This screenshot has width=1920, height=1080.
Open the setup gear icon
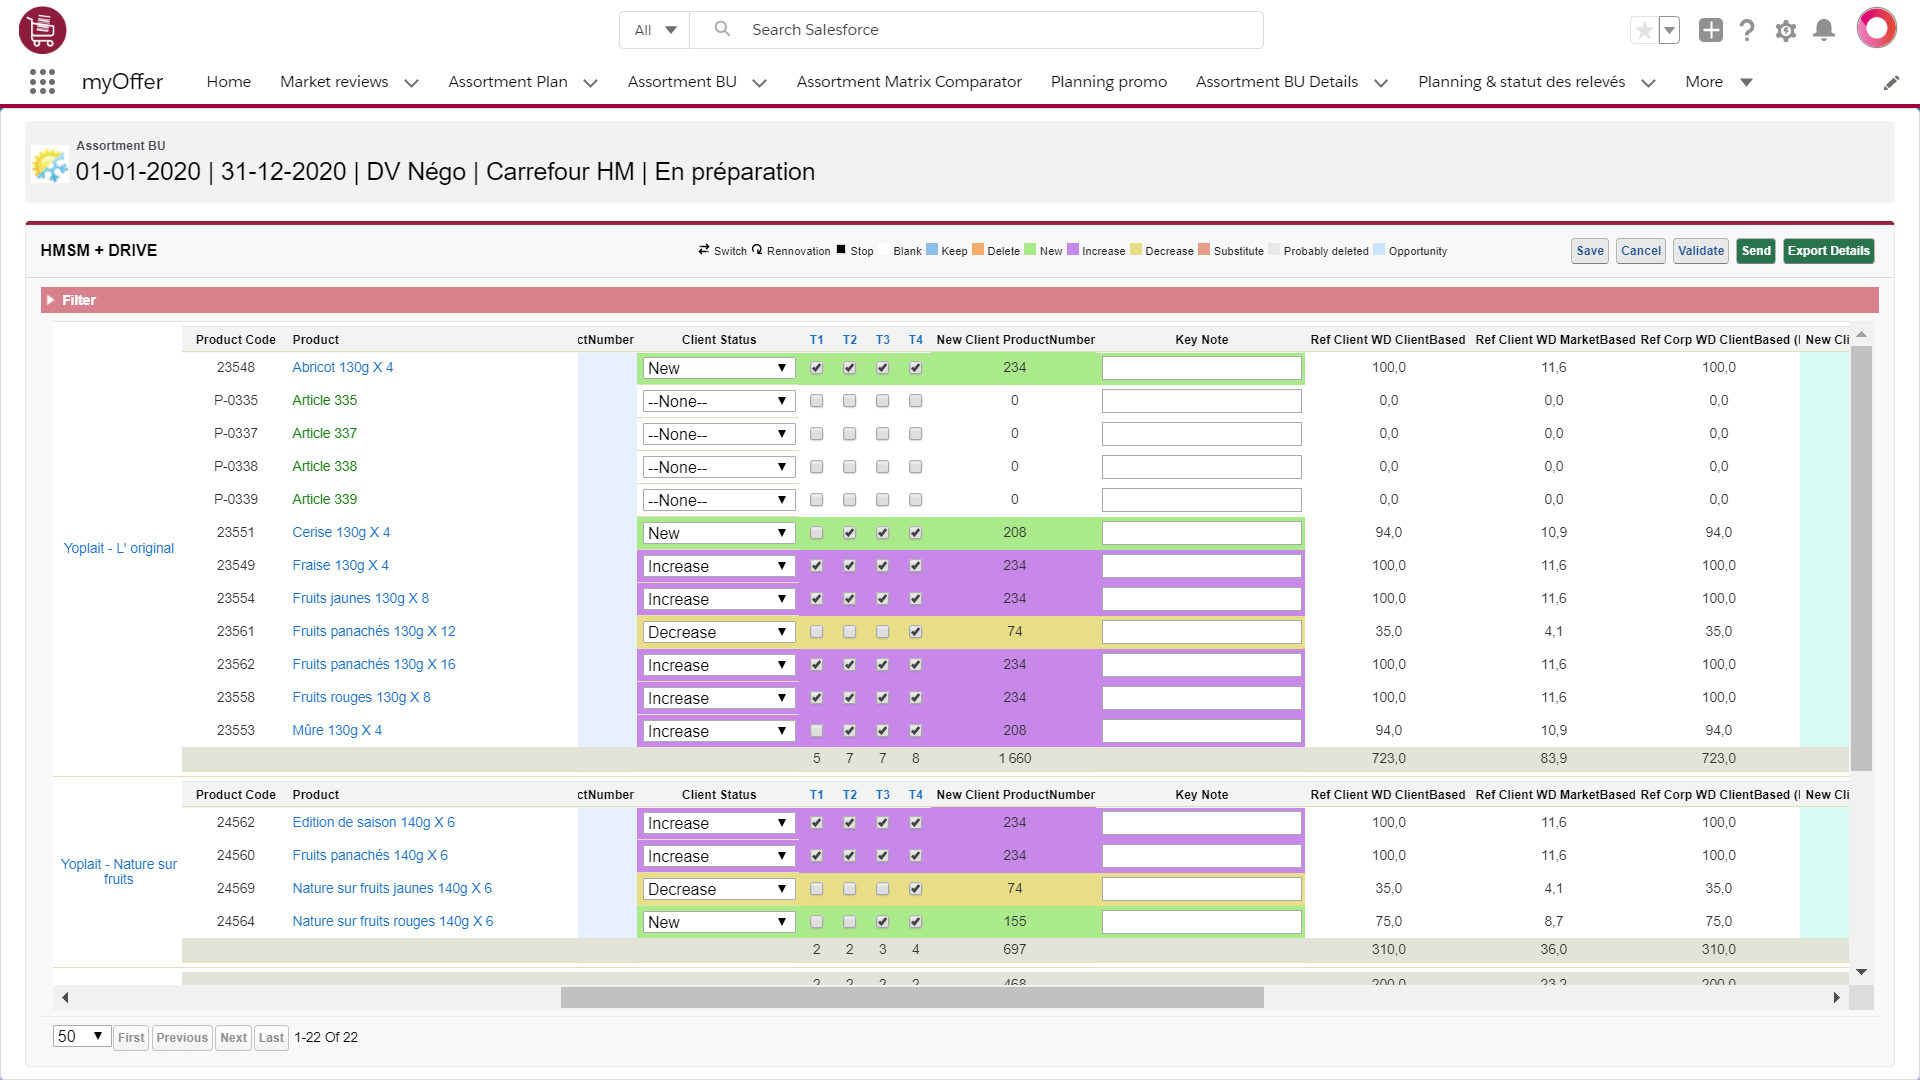coord(1785,30)
